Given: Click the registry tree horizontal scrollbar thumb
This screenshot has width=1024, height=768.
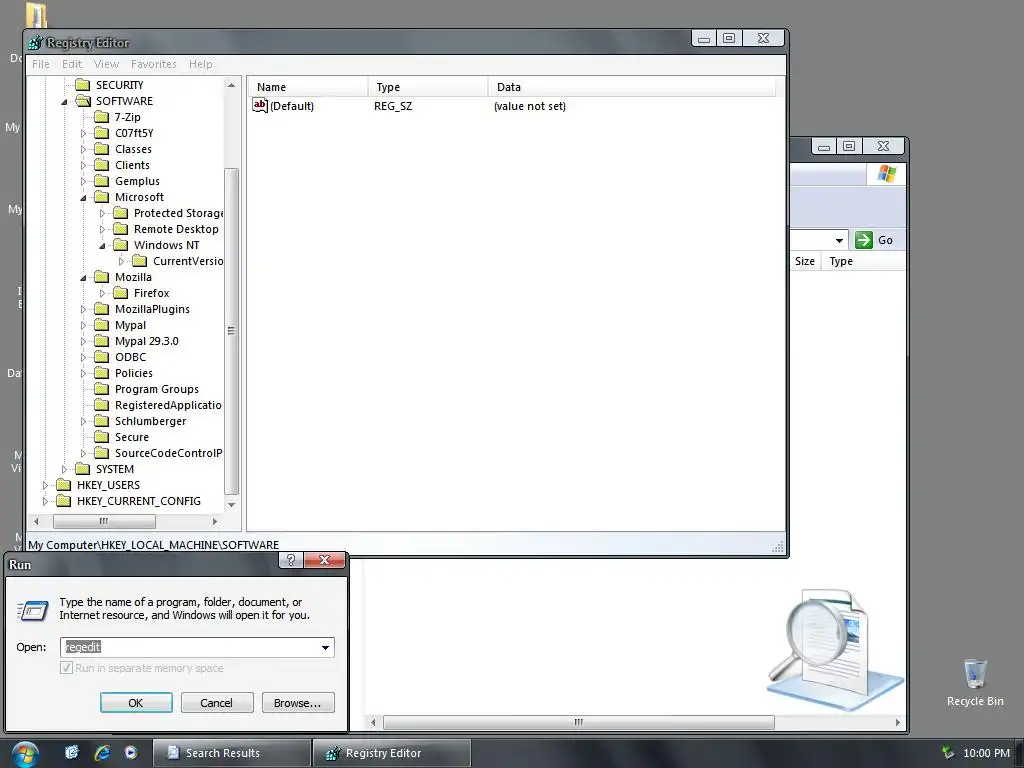Looking at the screenshot, I should tap(104, 521).
